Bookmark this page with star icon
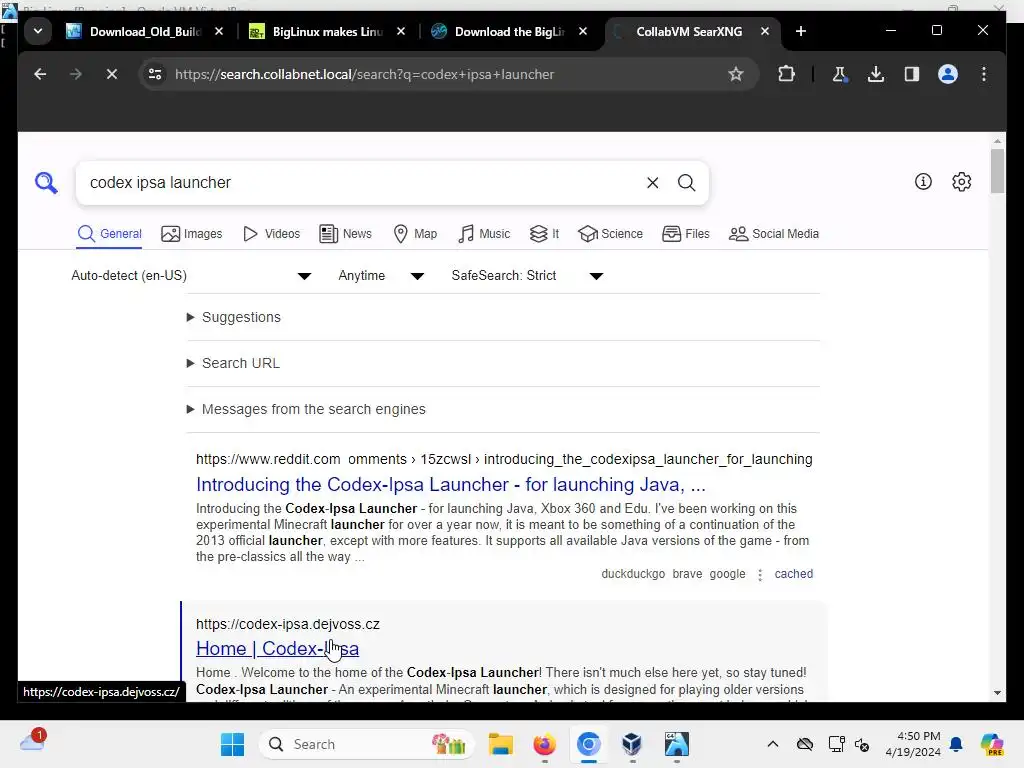 click(735, 74)
